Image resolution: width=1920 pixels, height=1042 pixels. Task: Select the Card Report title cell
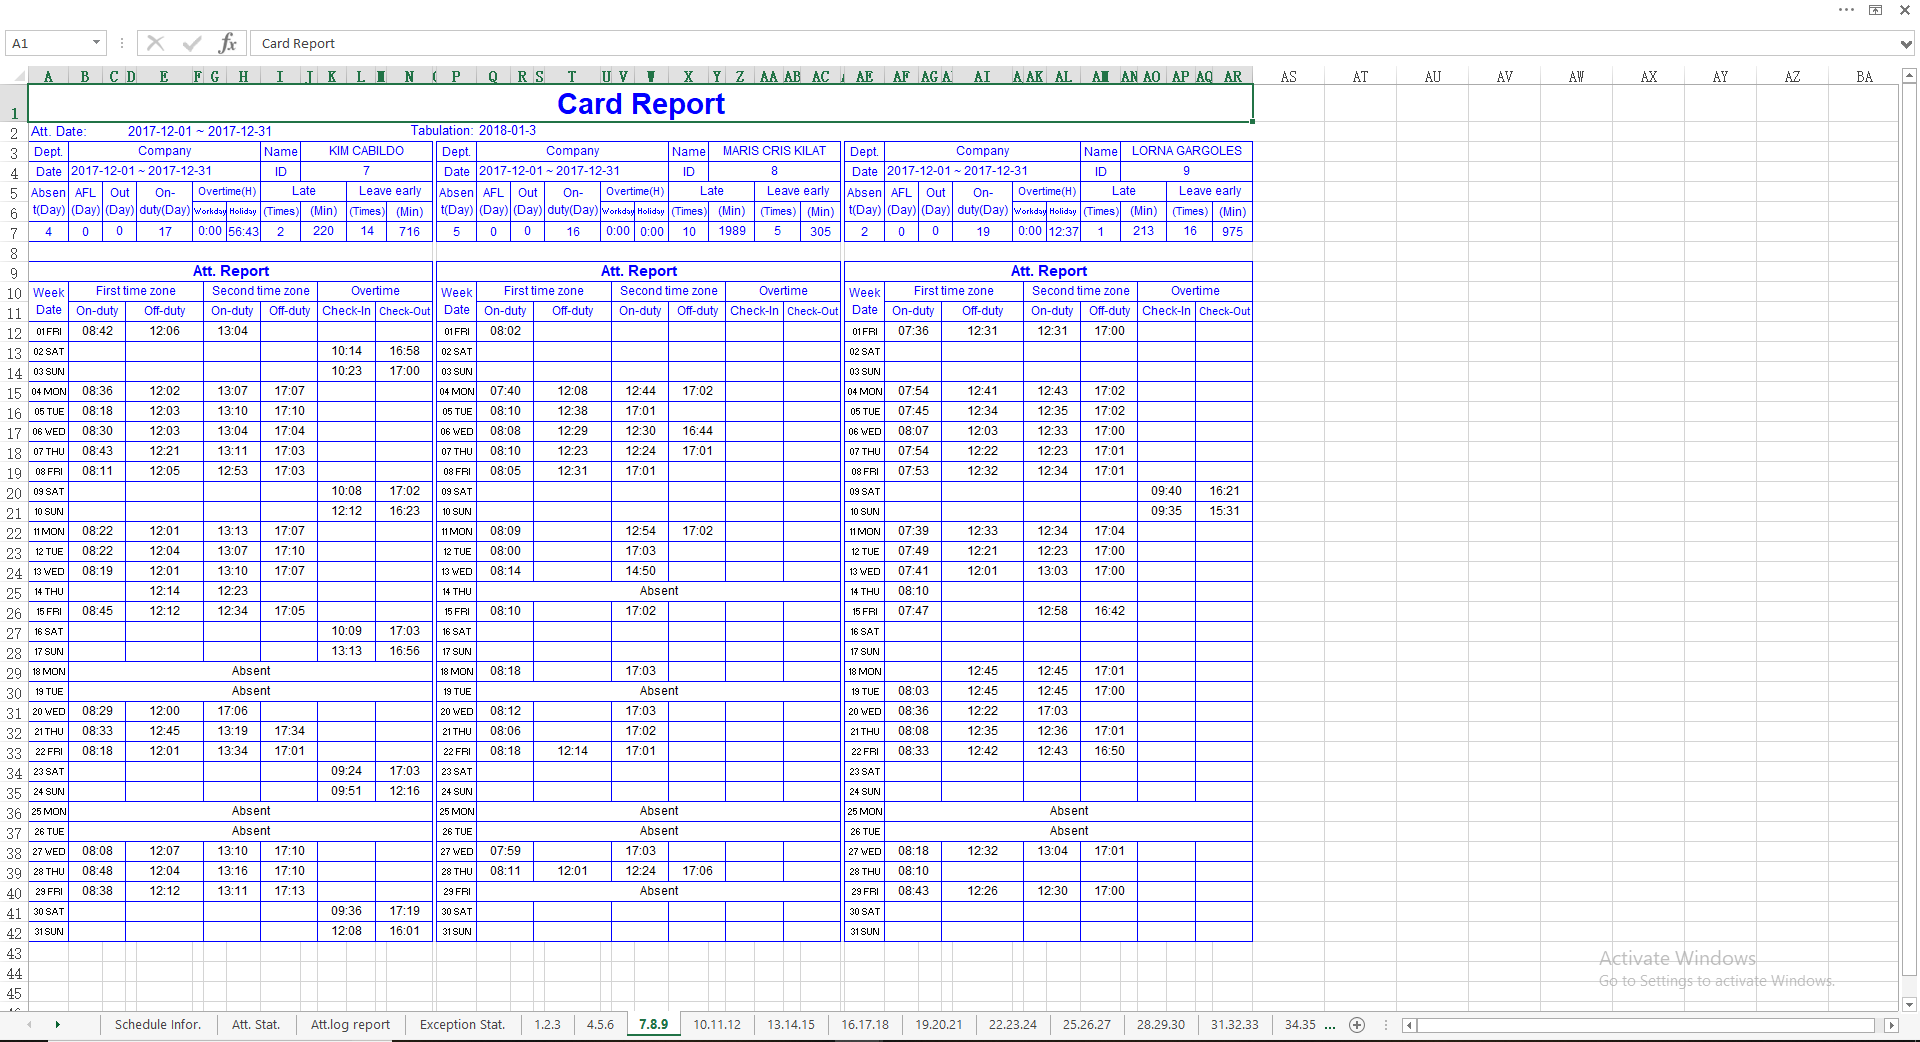[640, 104]
